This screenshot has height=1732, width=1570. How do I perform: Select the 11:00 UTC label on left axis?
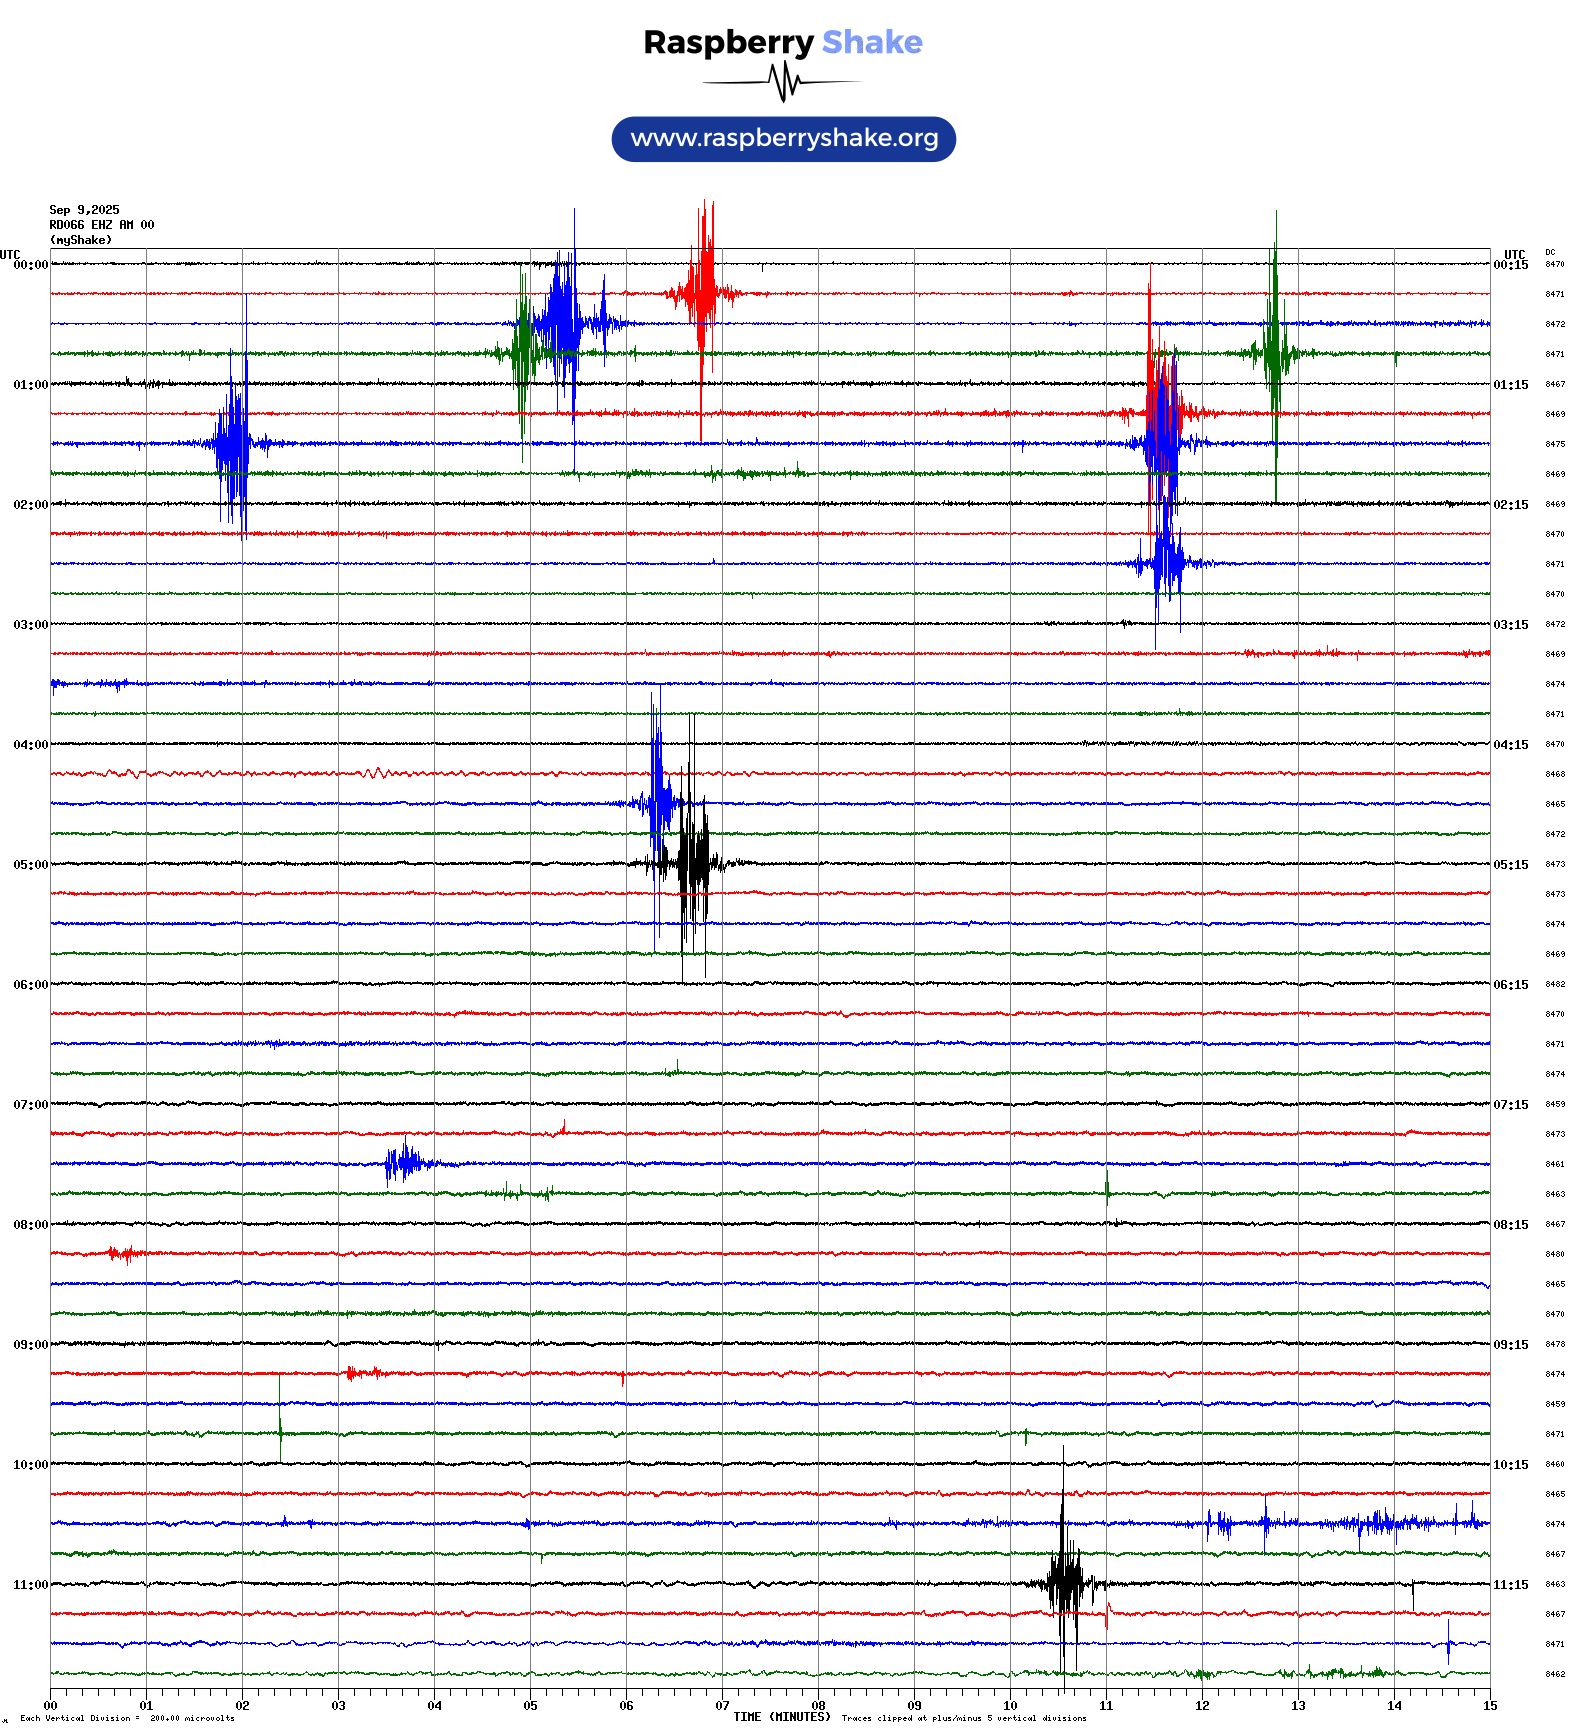tap(30, 1585)
